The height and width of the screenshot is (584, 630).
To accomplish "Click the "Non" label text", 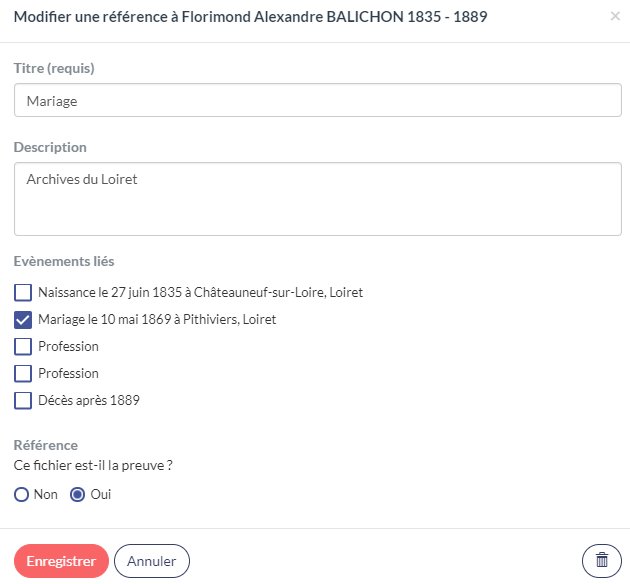I will pos(46,495).
